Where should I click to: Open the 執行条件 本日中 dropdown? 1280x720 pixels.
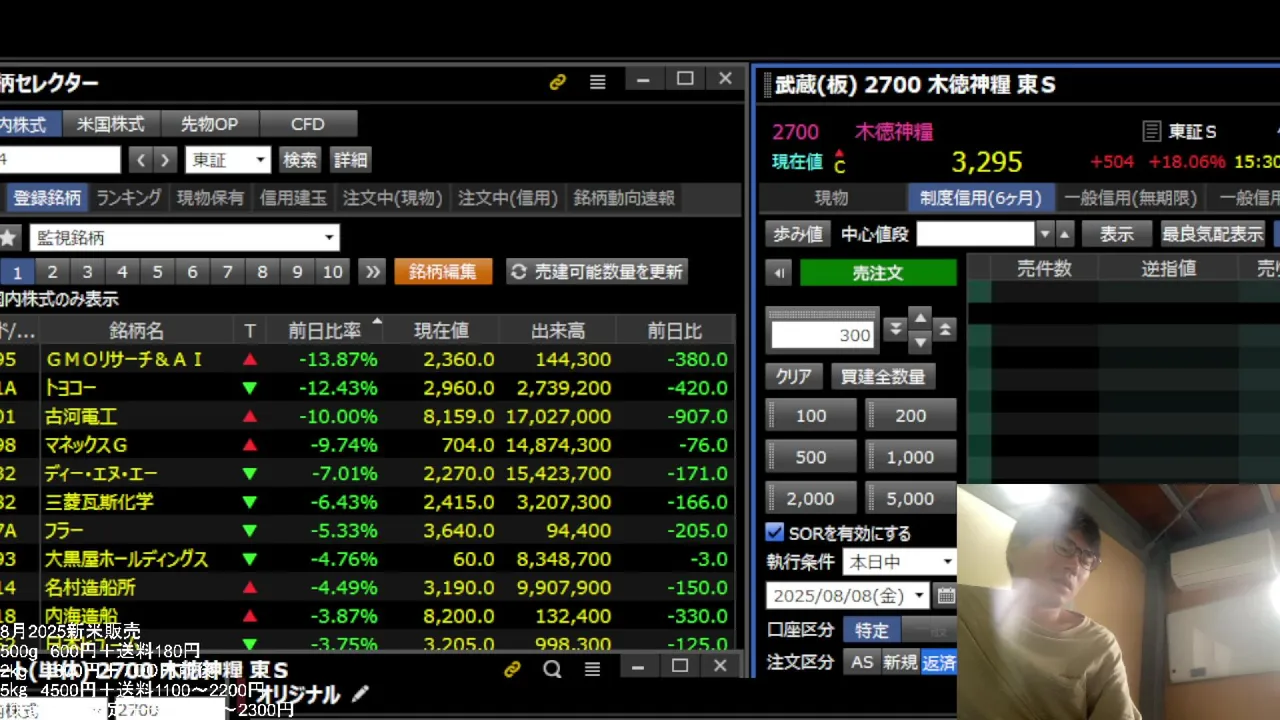coord(899,562)
